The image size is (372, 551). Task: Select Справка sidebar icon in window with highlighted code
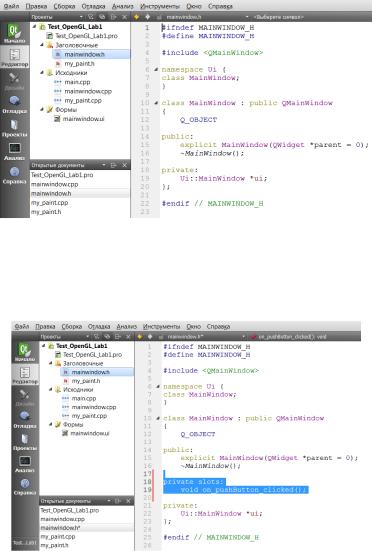pos(25,486)
